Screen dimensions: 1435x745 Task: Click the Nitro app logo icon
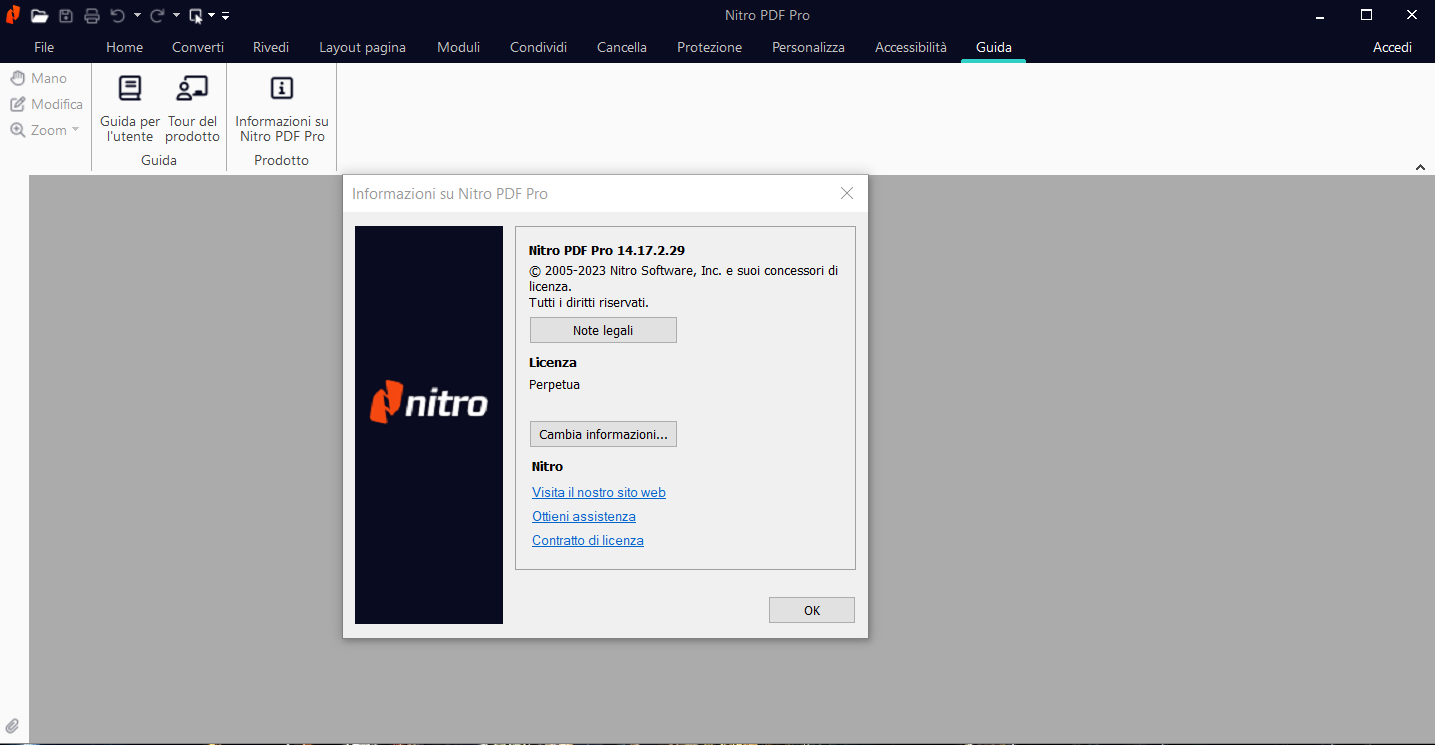tap(13, 15)
